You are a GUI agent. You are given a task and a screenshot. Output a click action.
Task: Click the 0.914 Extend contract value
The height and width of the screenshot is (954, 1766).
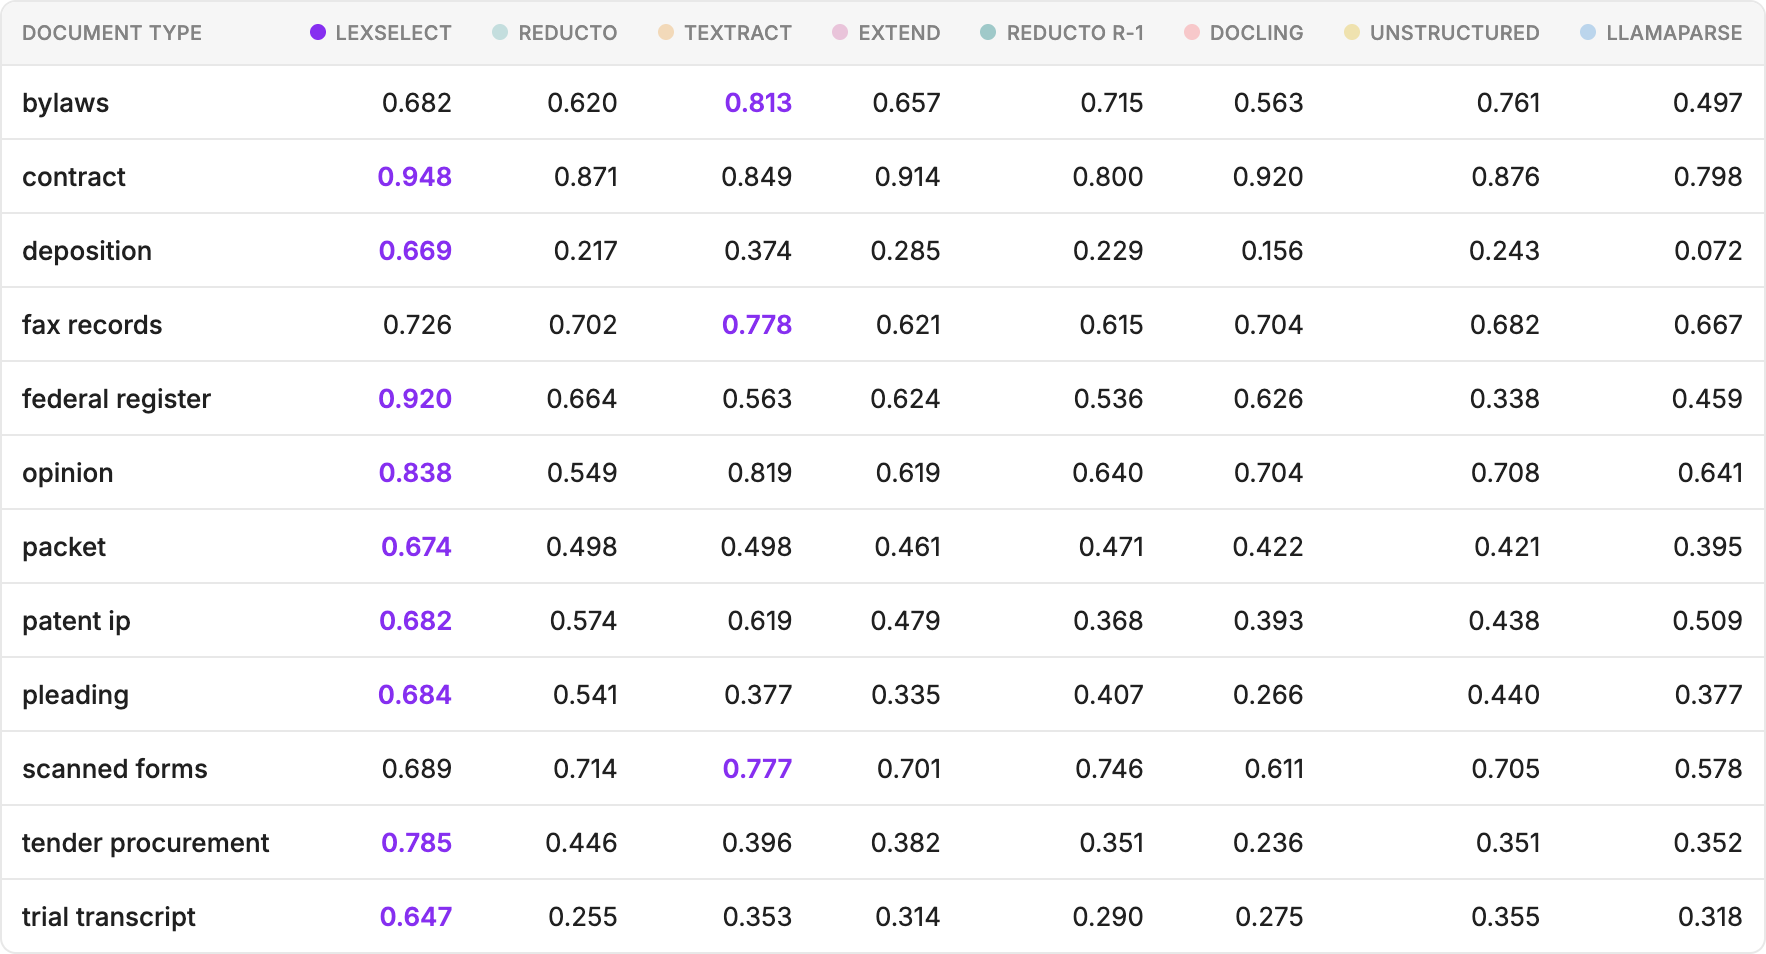[x=907, y=177]
